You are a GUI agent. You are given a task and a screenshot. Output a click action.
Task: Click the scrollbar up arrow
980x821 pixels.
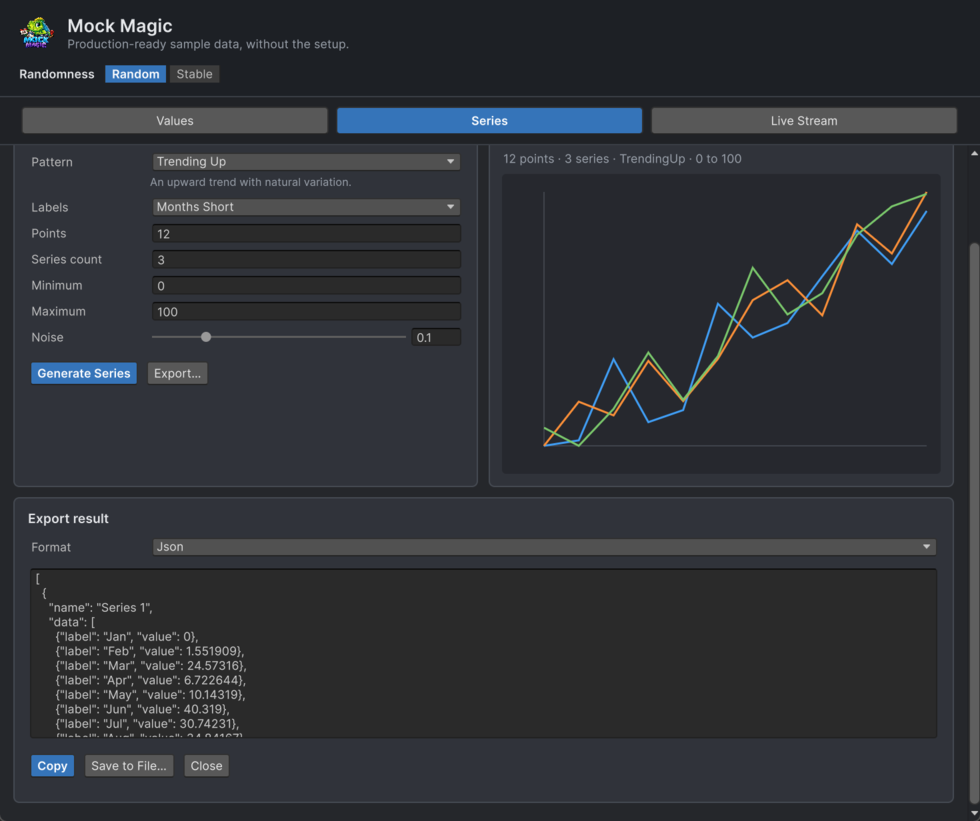(x=974, y=153)
